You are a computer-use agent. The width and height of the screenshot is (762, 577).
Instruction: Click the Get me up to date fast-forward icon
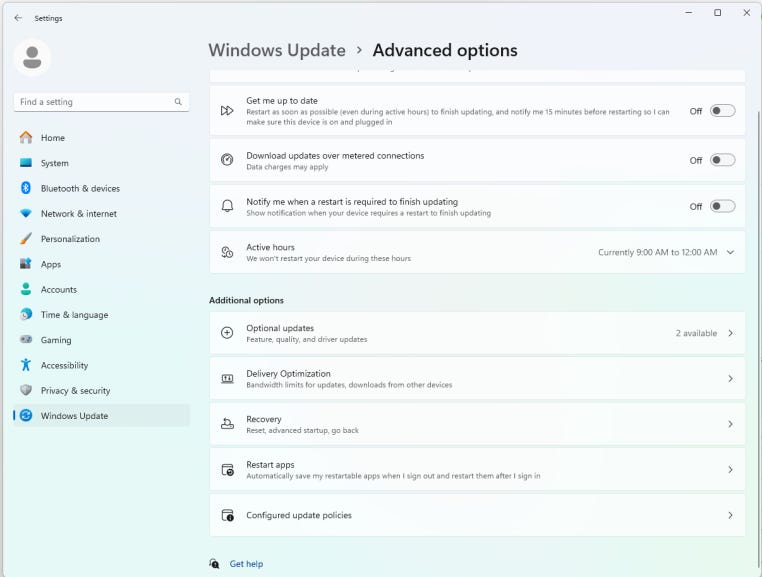tap(227, 111)
